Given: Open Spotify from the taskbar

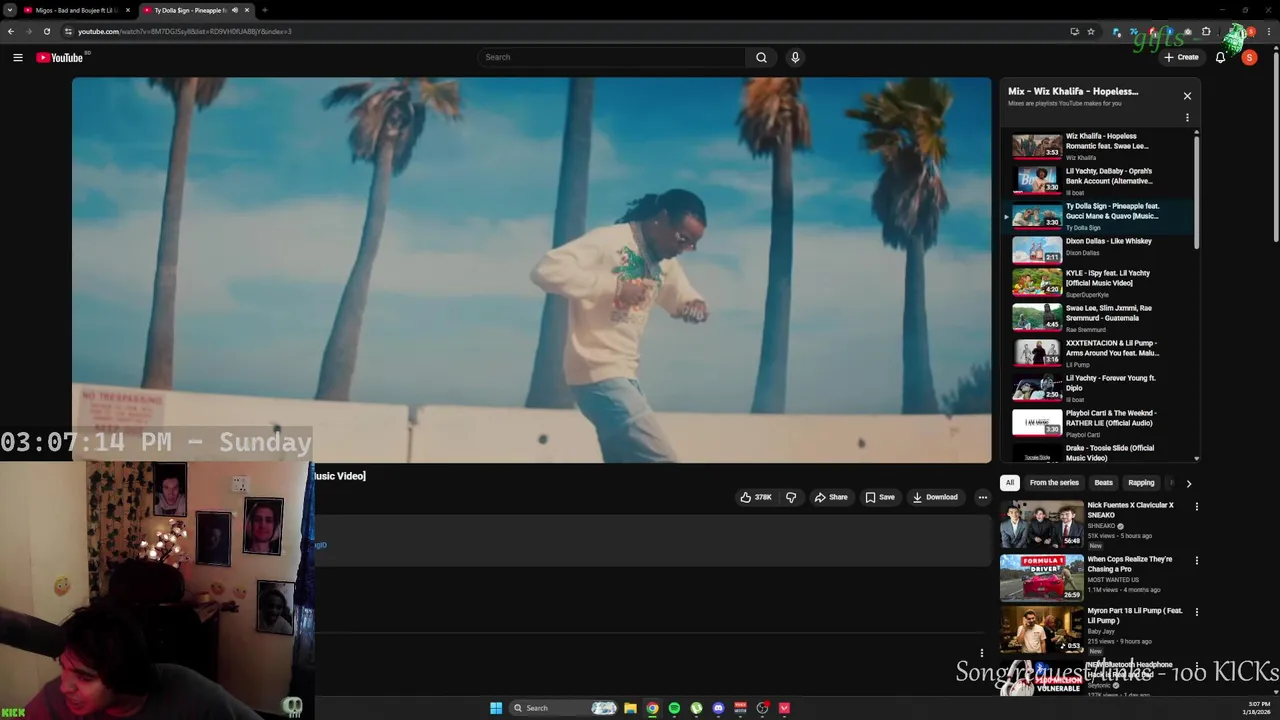Looking at the screenshot, I should click(674, 708).
